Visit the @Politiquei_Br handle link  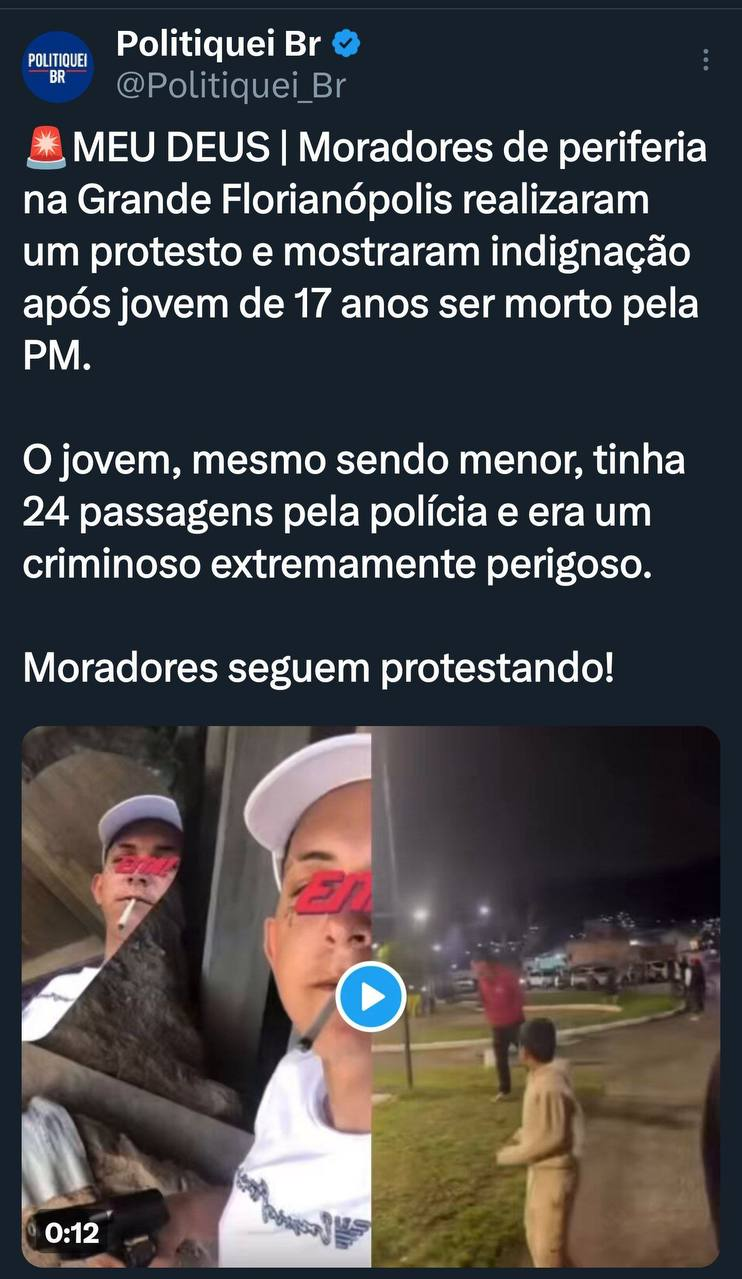point(231,87)
